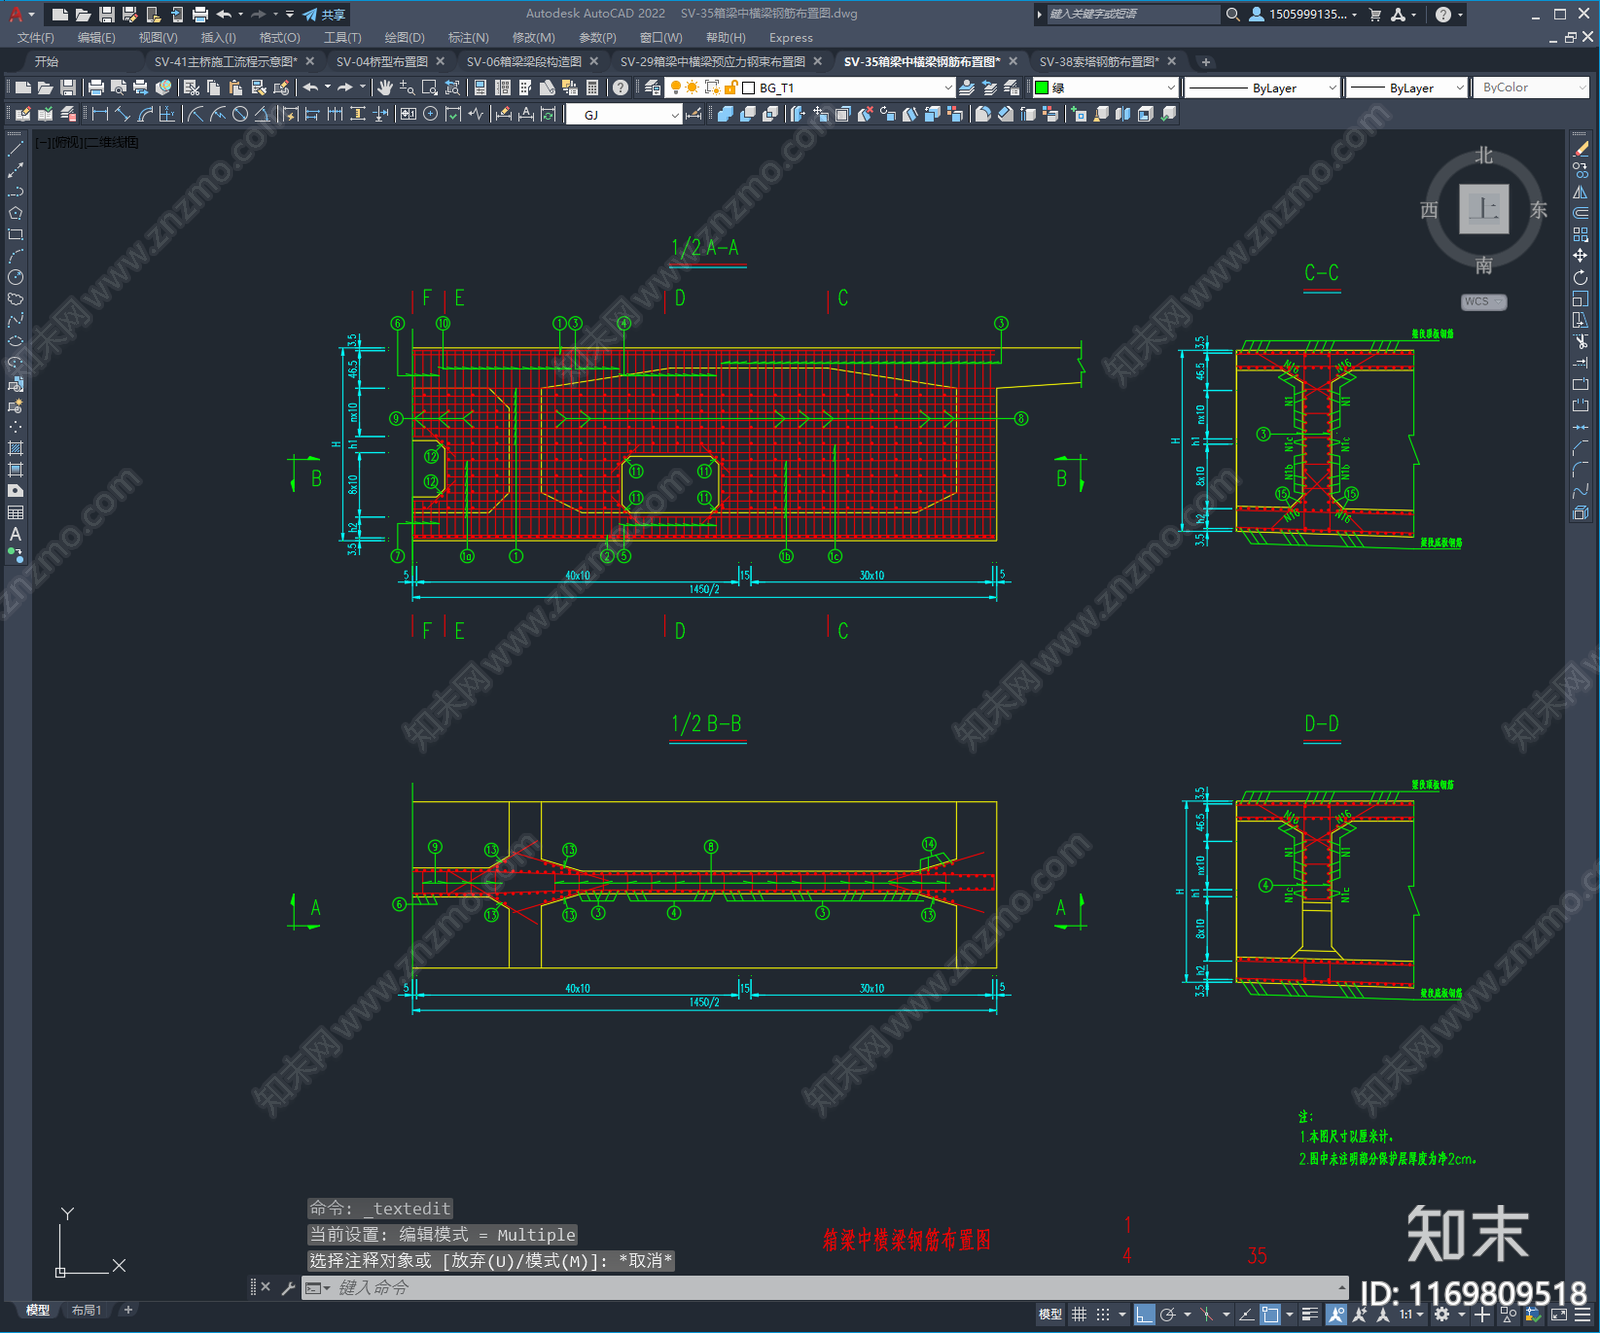Select the Rotate tool in right toolbar
The width and height of the screenshot is (1600, 1333).
tap(1580, 277)
